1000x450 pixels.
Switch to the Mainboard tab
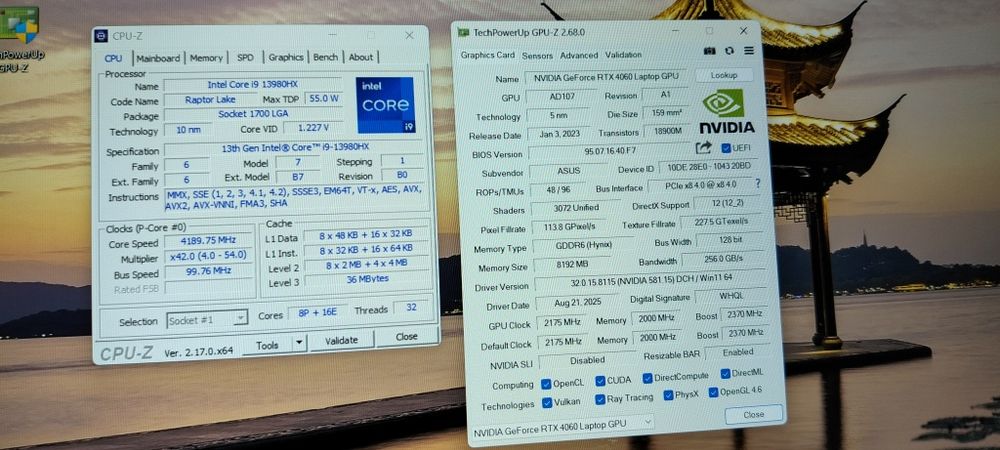158,58
